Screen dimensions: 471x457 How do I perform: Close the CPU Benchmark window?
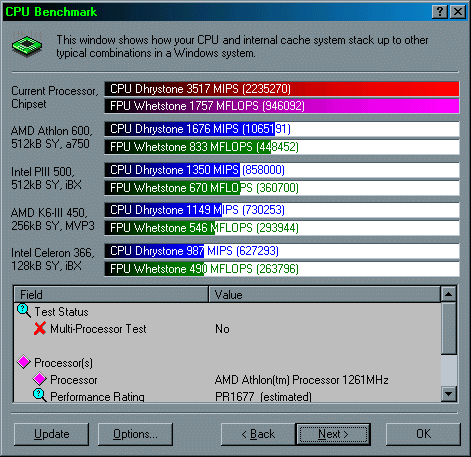(x=458, y=12)
